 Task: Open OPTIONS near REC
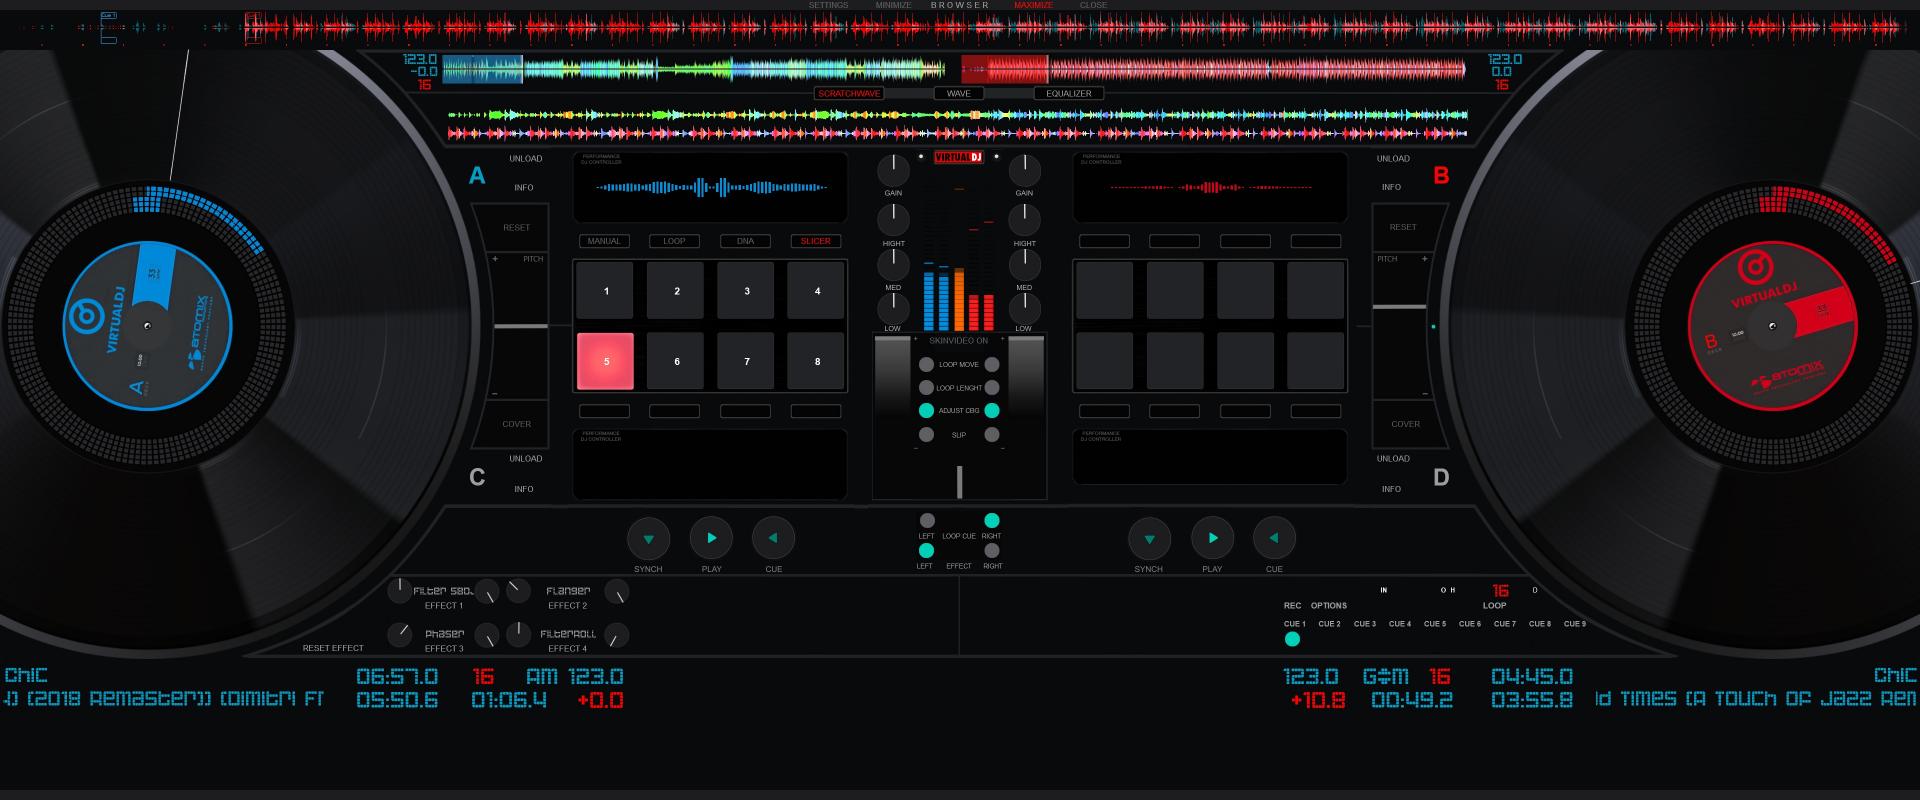[1329, 605]
